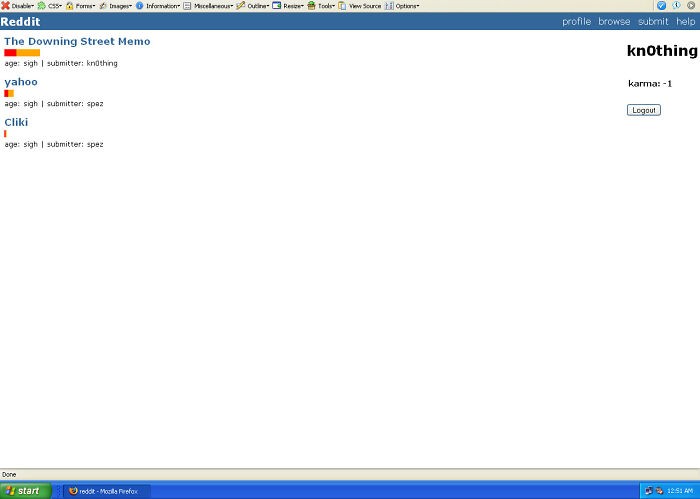Viewport: 700px width, 499px height.
Task: Click the Windows Start button
Action: 25,491
